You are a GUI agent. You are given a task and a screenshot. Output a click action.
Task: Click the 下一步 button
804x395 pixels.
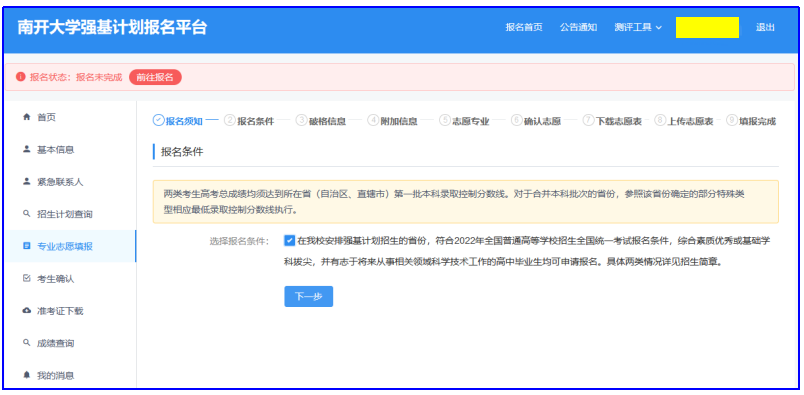point(309,297)
